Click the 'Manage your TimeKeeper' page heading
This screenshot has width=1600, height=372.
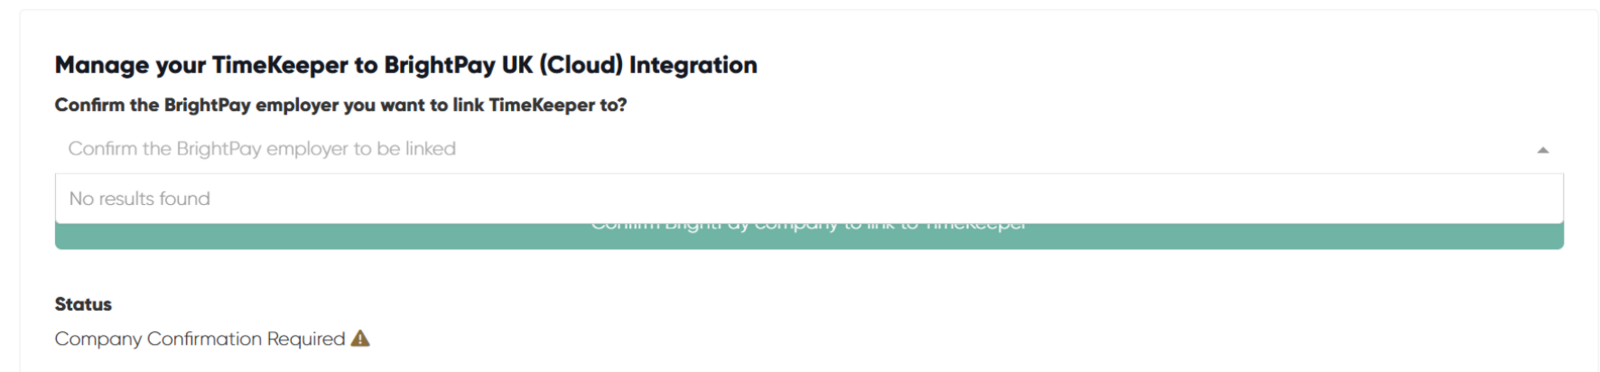pos(405,65)
